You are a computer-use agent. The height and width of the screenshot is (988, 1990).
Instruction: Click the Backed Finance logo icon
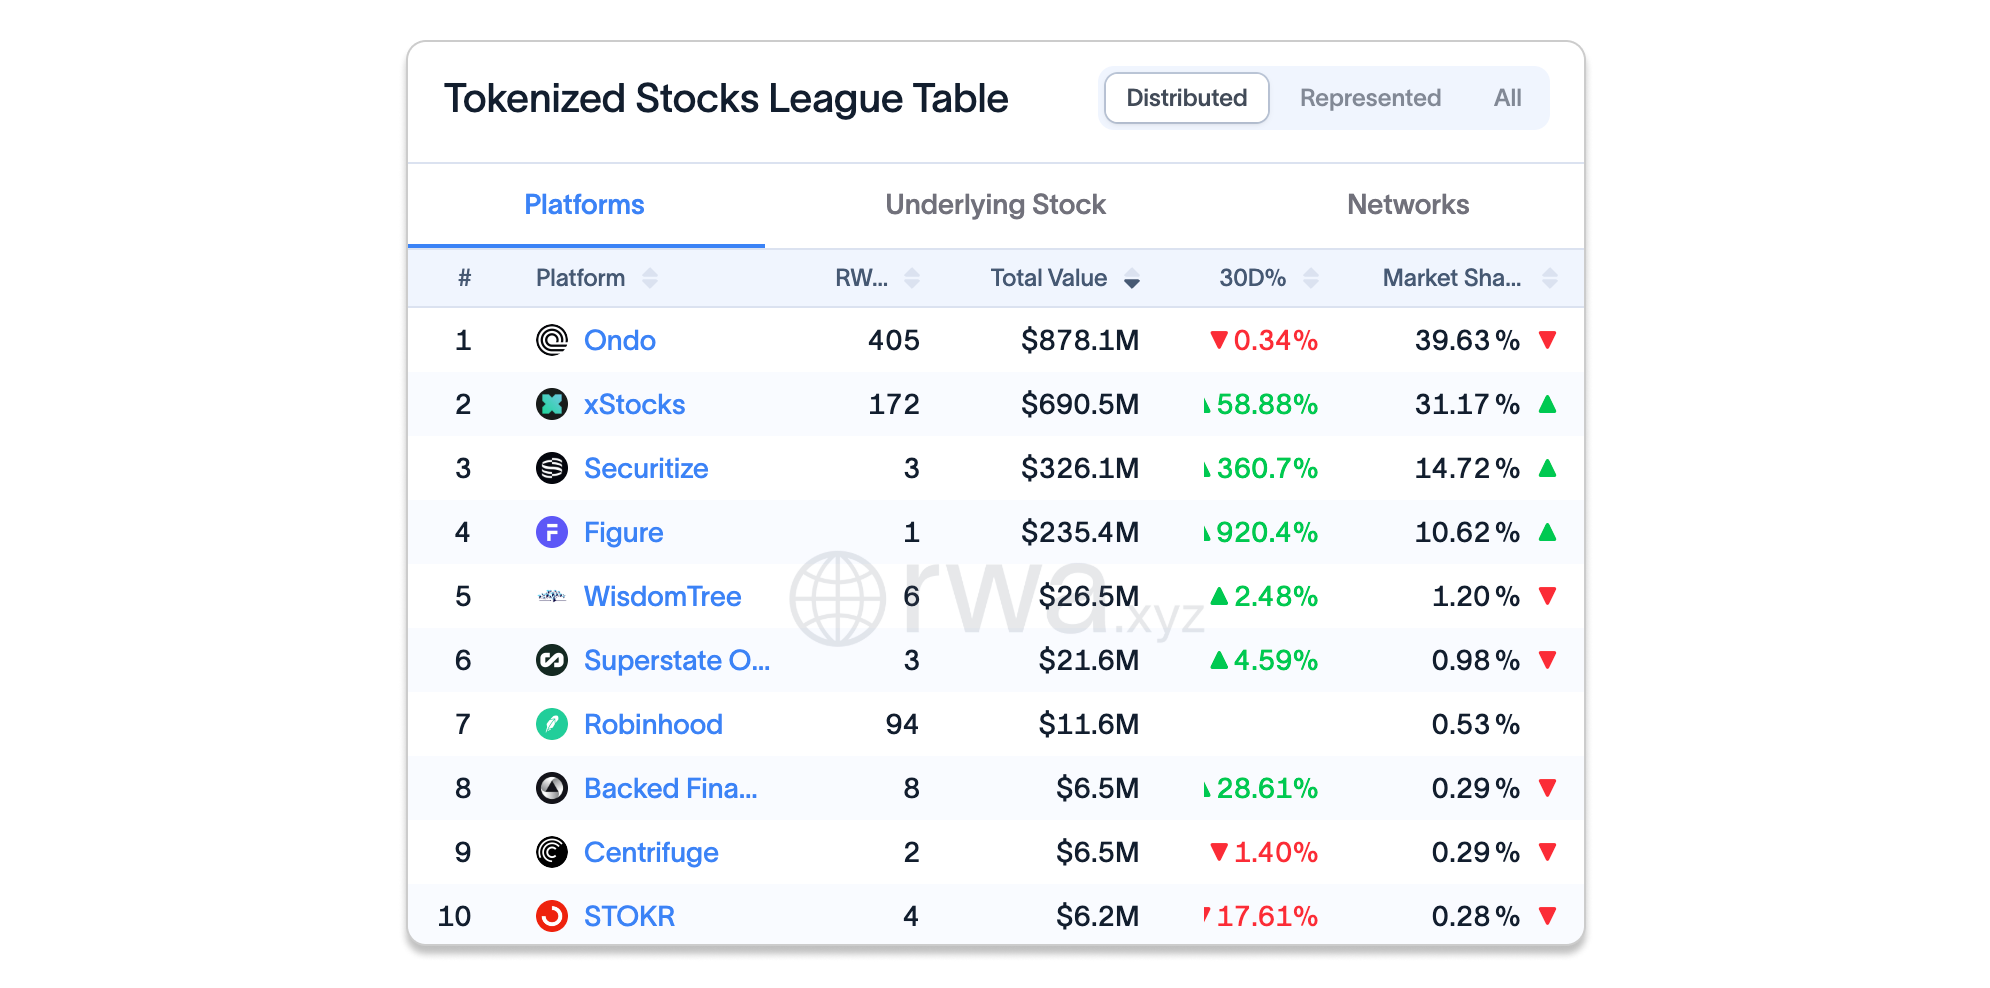tap(551, 788)
